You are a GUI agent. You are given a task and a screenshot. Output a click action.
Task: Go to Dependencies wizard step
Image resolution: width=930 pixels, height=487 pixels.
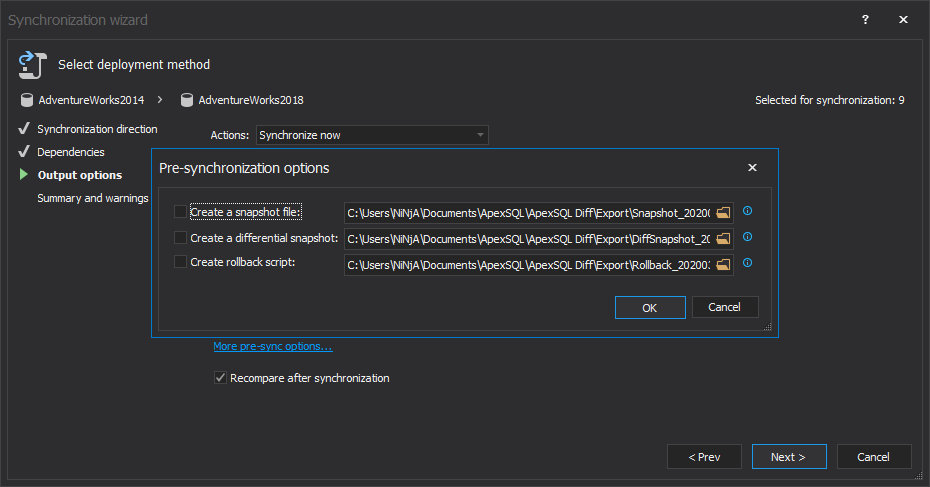[71, 152]
